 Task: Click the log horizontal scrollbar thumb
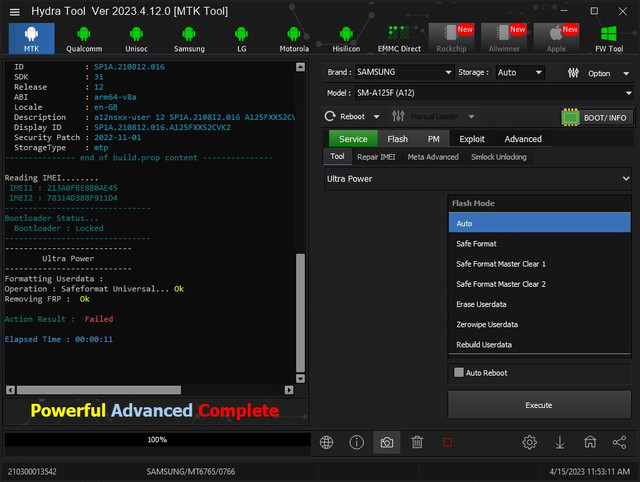99,390
